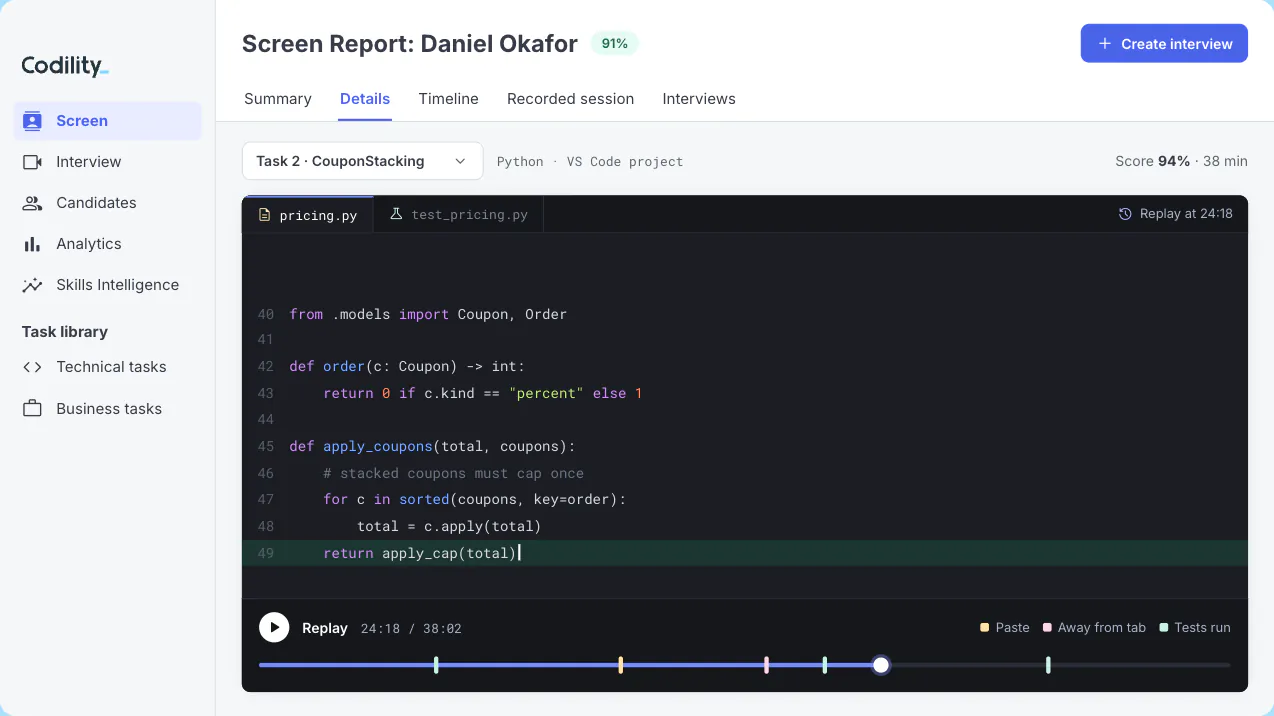Select the pricing.py editor tab

tap(308, 214)
